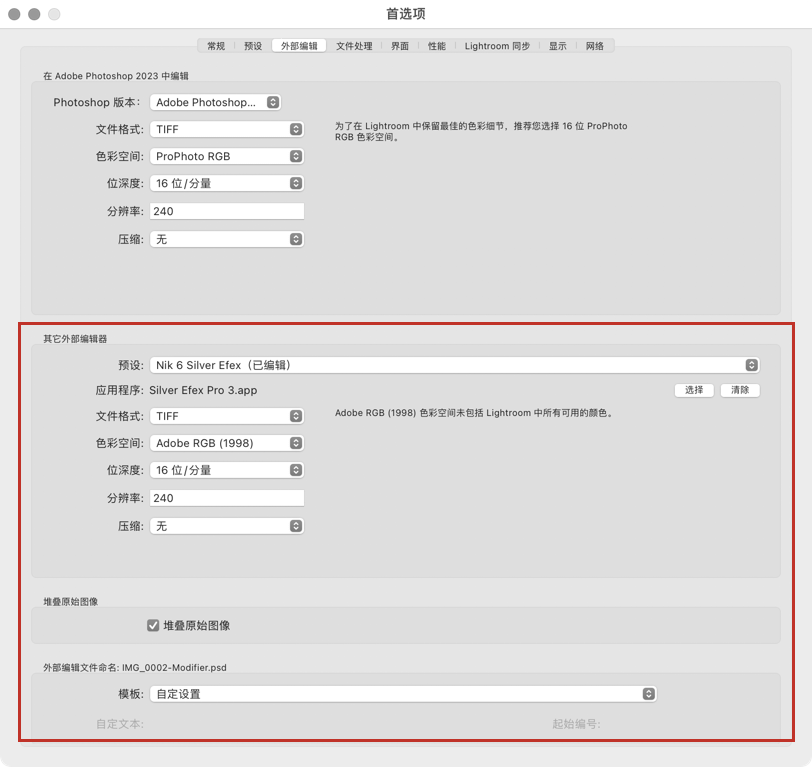
Task: Select the 外部编辑 tab
Action: click(x=299, y=46)
